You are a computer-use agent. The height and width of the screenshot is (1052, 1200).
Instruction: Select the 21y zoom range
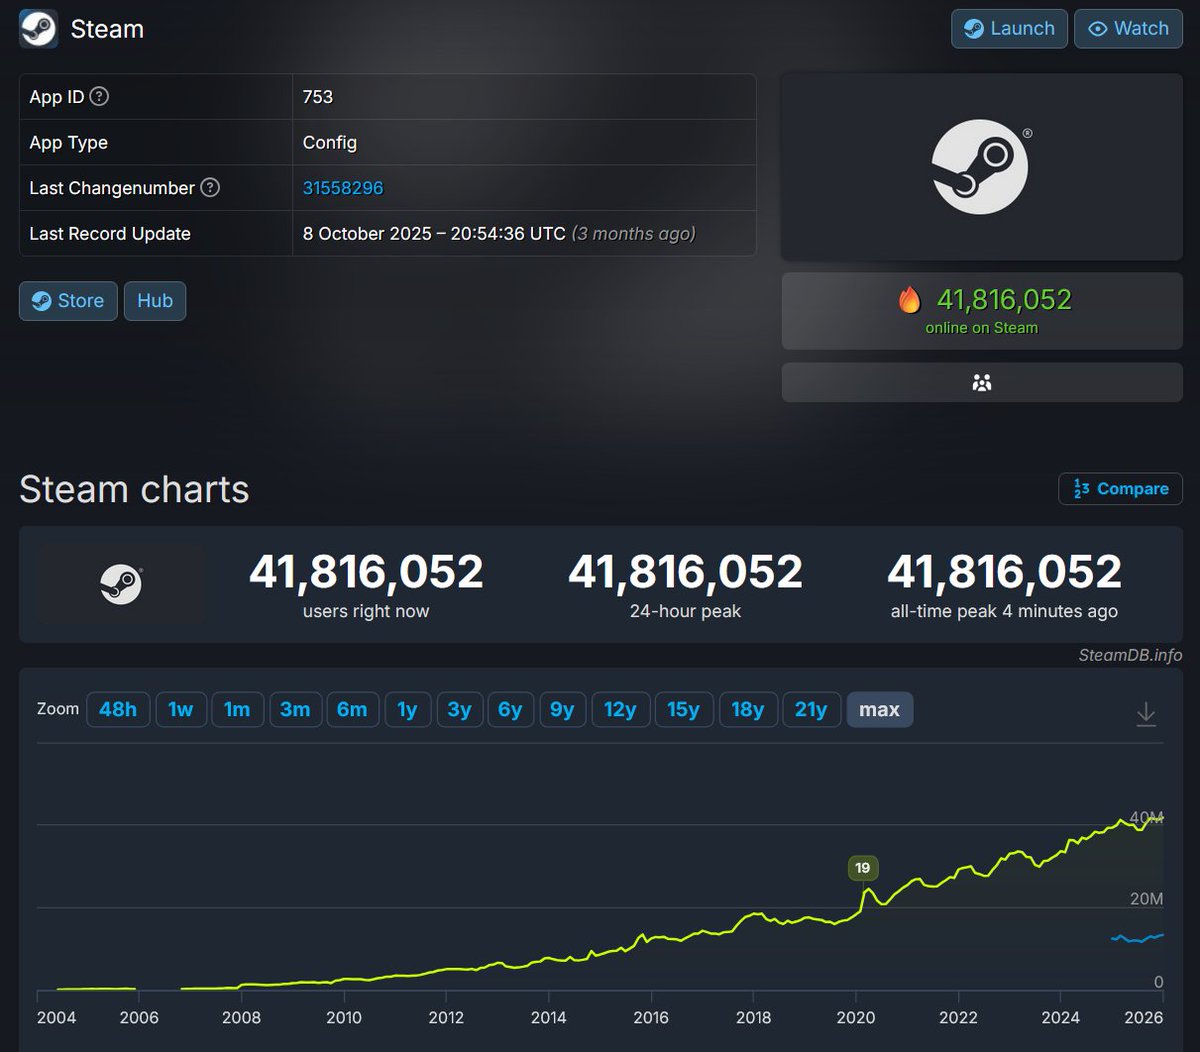point(811,709)
